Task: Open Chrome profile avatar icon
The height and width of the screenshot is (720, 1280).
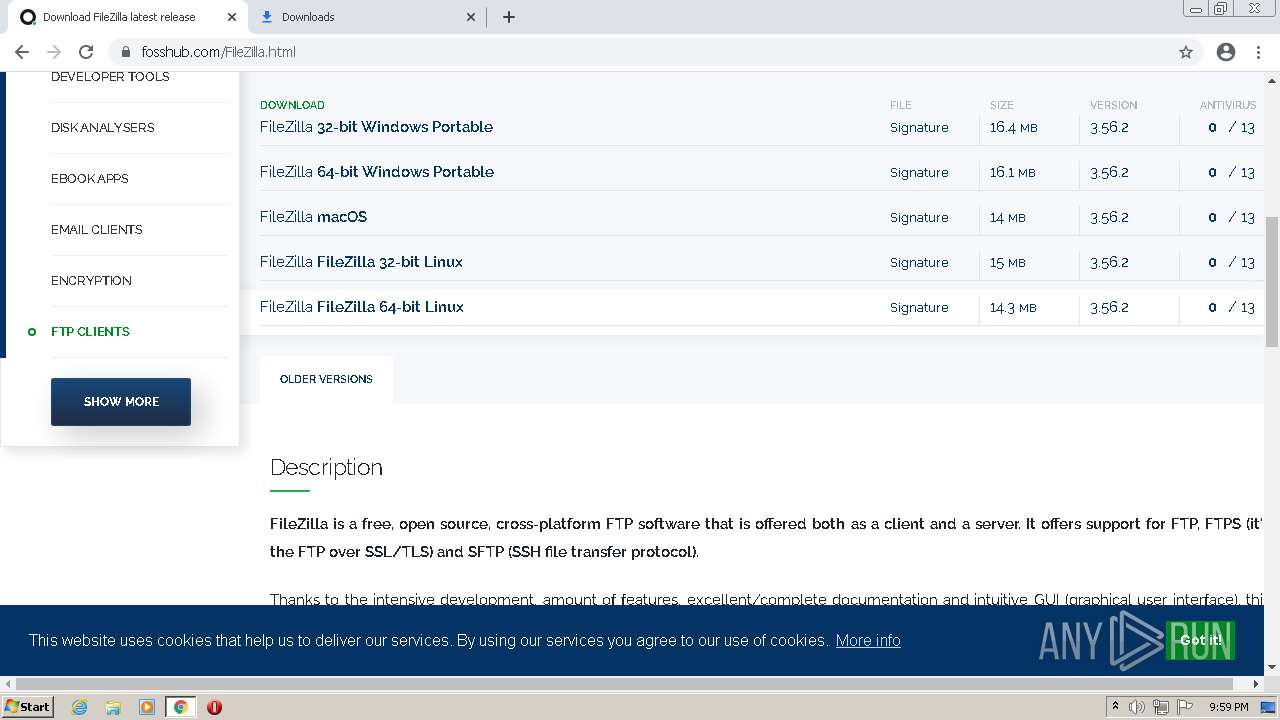Action: 1226,52
